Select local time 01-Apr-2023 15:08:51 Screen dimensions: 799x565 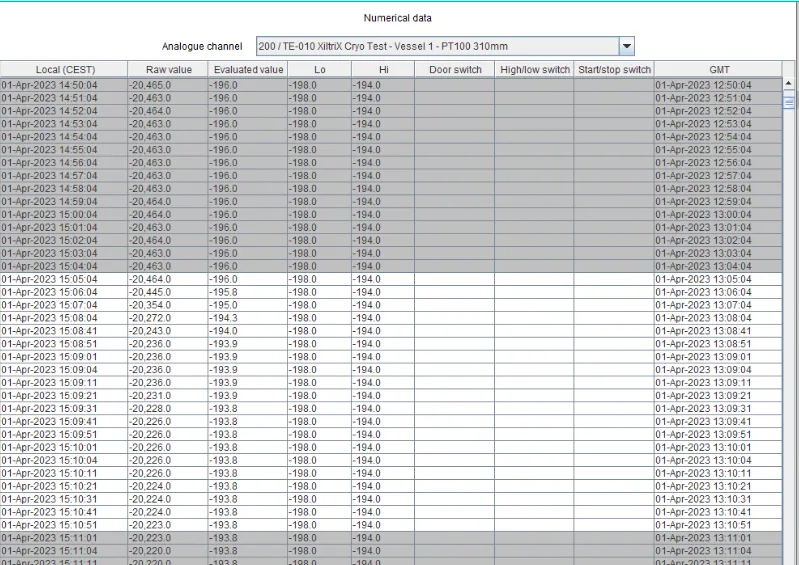pos(49,344)
